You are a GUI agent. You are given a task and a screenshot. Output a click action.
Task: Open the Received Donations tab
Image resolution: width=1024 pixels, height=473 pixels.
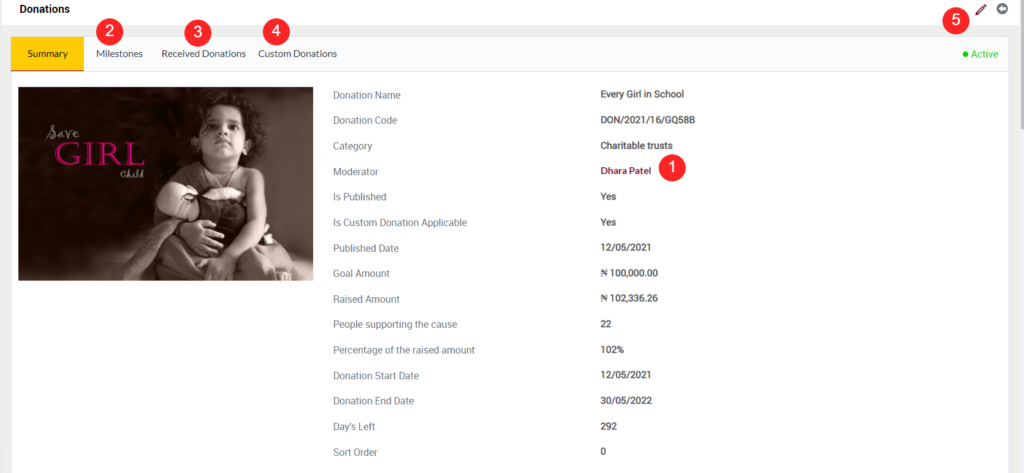tap(204, 54)
